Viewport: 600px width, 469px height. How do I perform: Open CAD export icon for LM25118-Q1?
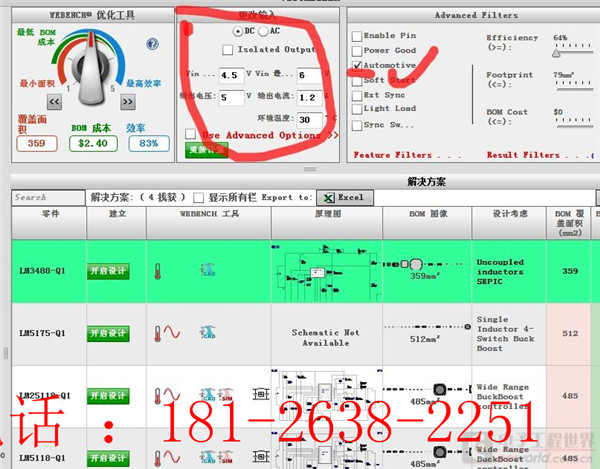tap(208, 394)
